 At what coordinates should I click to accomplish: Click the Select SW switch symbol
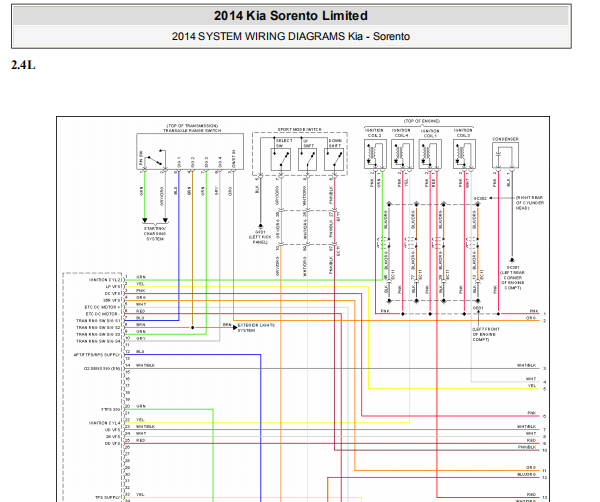[280, 159]
